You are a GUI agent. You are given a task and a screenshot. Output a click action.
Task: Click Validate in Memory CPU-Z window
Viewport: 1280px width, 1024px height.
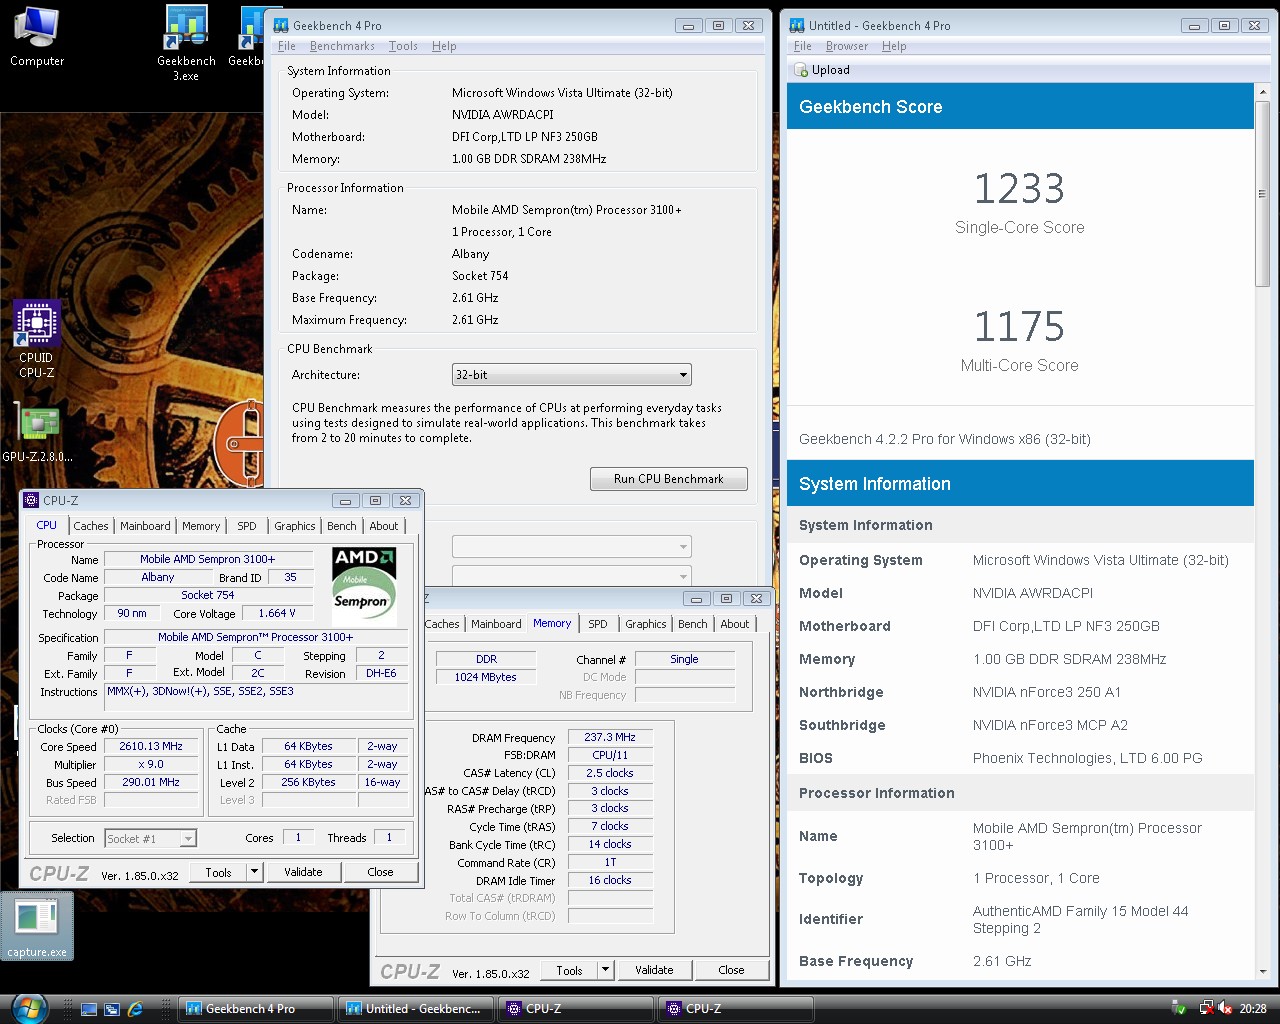coord(654,970)
